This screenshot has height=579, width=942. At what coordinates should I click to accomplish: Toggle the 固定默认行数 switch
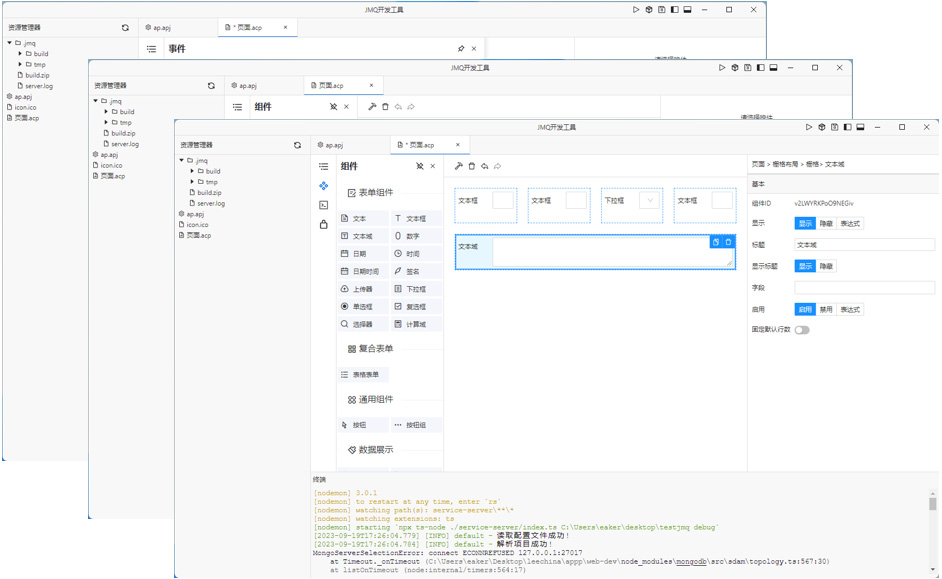(802, 330)
